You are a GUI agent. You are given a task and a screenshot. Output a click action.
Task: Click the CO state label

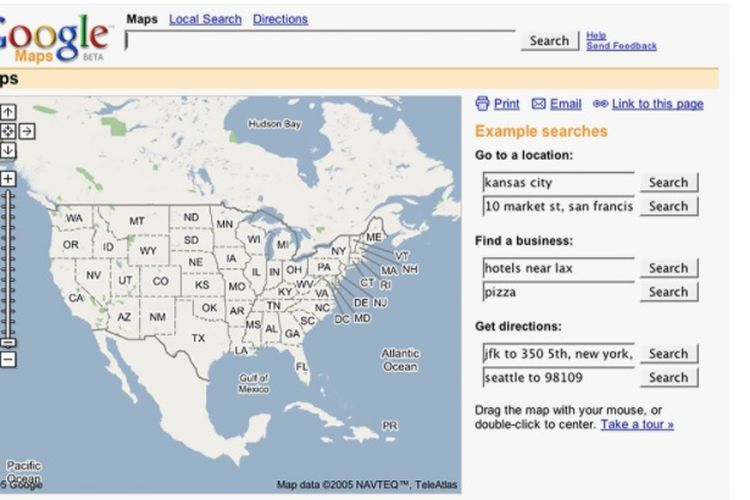tap(161, 281)
